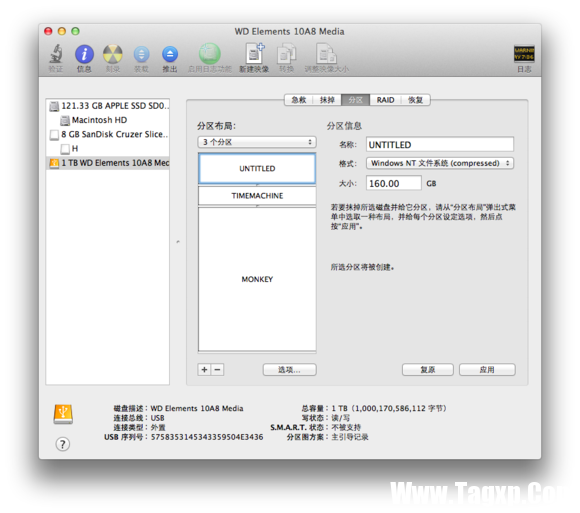
Task: Click the Revert (复原) button
Action: (428, 369)
